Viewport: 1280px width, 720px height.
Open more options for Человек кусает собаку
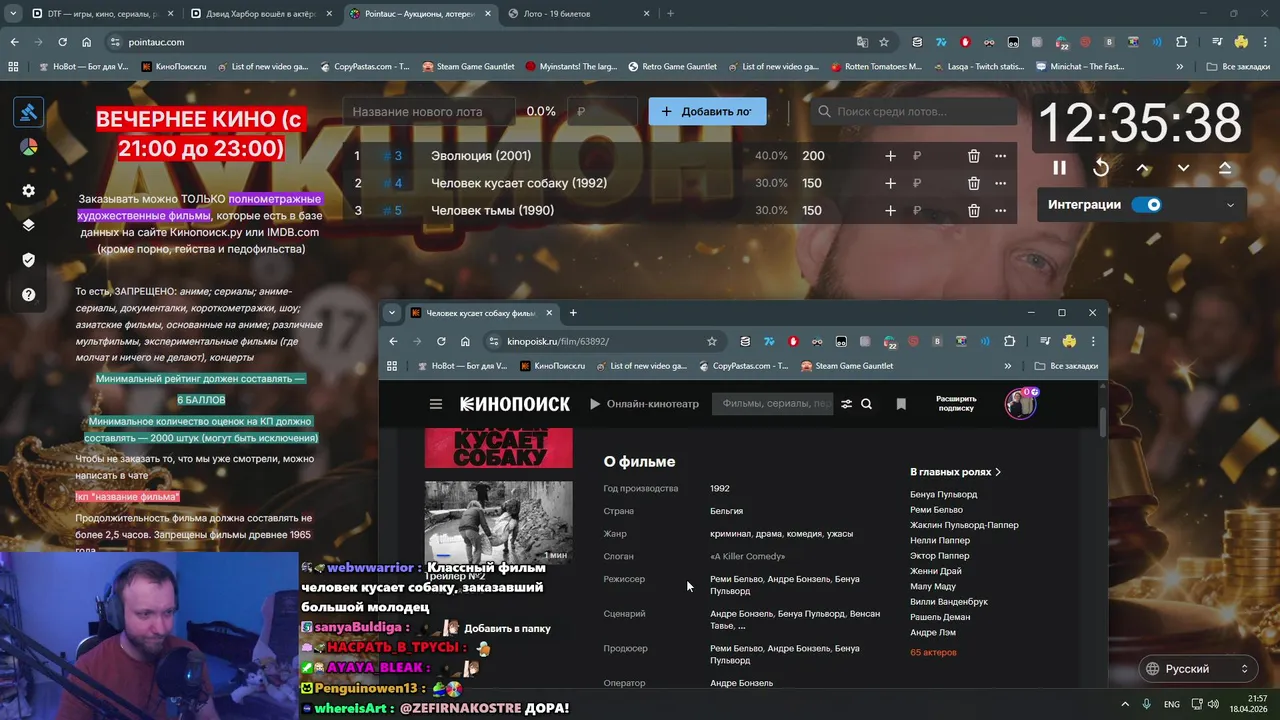(x=1000, y=183)
